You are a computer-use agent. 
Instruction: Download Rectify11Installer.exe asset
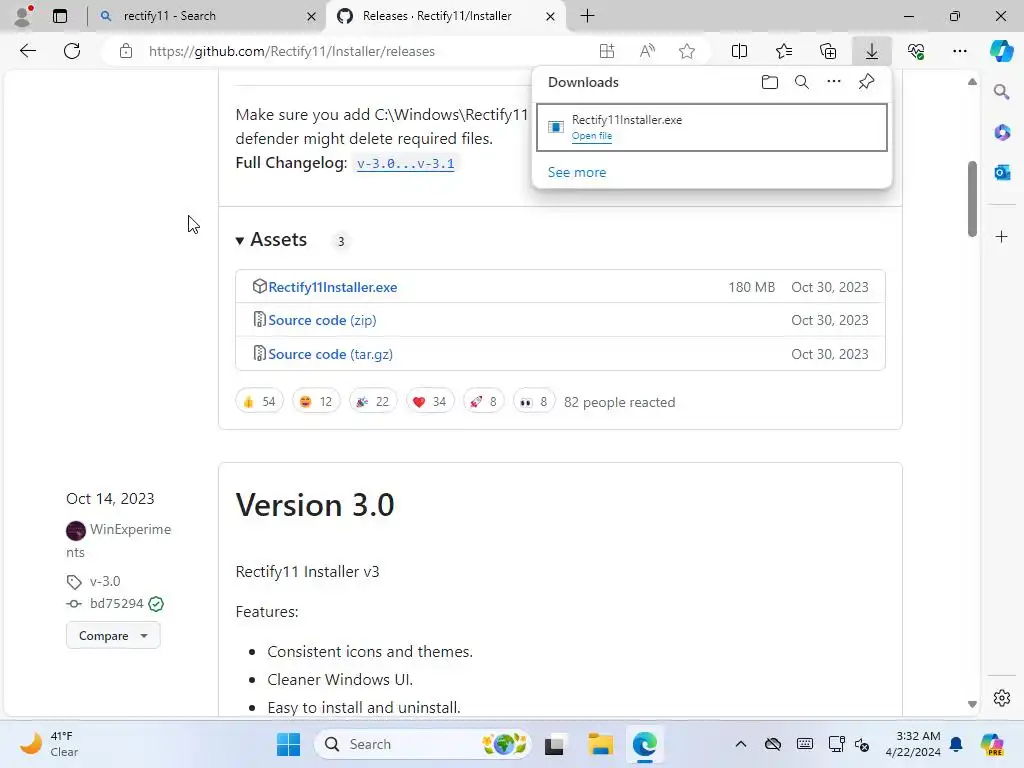click(x=332, y=287)
